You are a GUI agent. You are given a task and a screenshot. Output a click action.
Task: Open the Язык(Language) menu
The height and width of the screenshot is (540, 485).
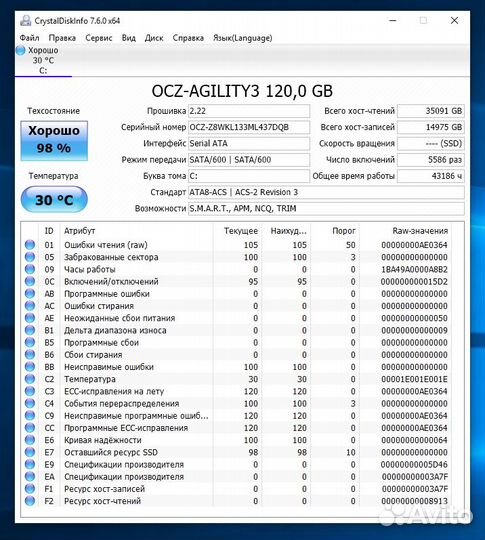tap(242, 38)
